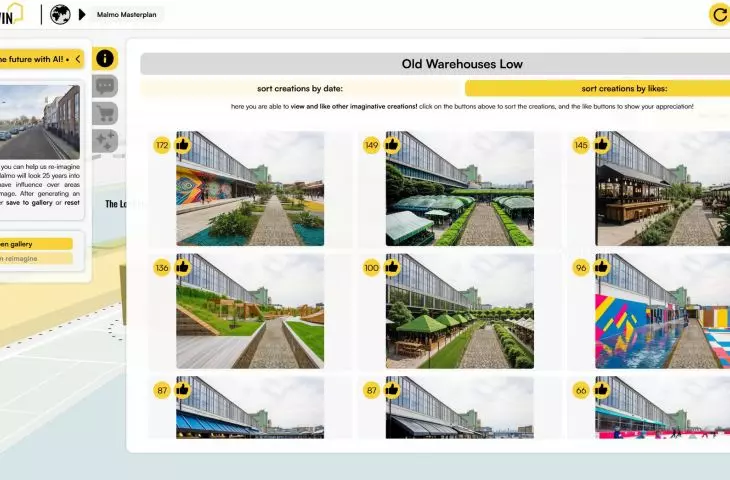This screenshot has width=730, height=480.
Task: Open the colorful mural image with 172 likes
Action: tap(250, 189)
